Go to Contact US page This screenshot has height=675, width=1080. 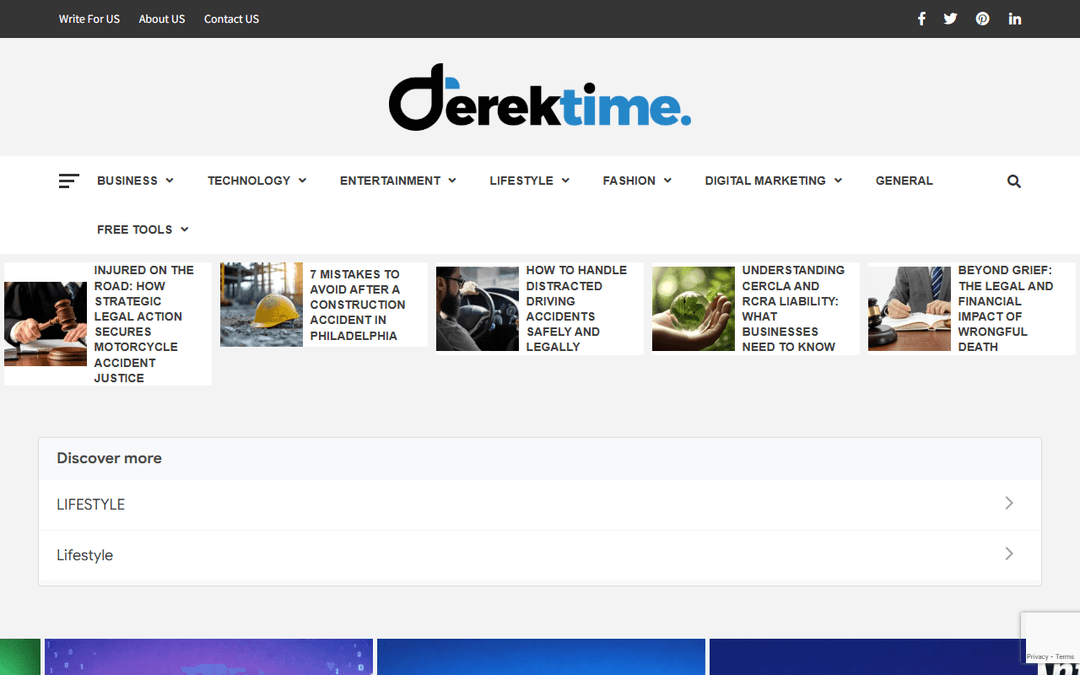(x=231, y=19)
